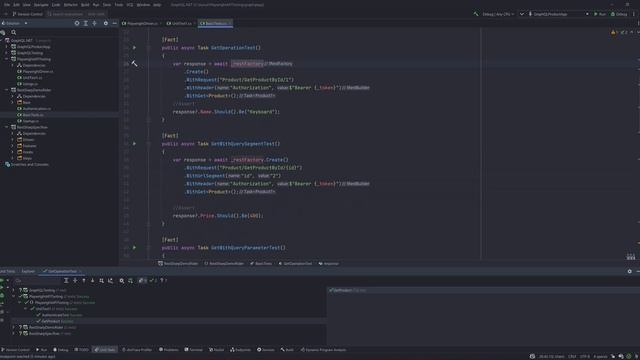The width and height of the screenshot is (640, 360).
Task: Open the Navigate menu
Action: (41, 4)
